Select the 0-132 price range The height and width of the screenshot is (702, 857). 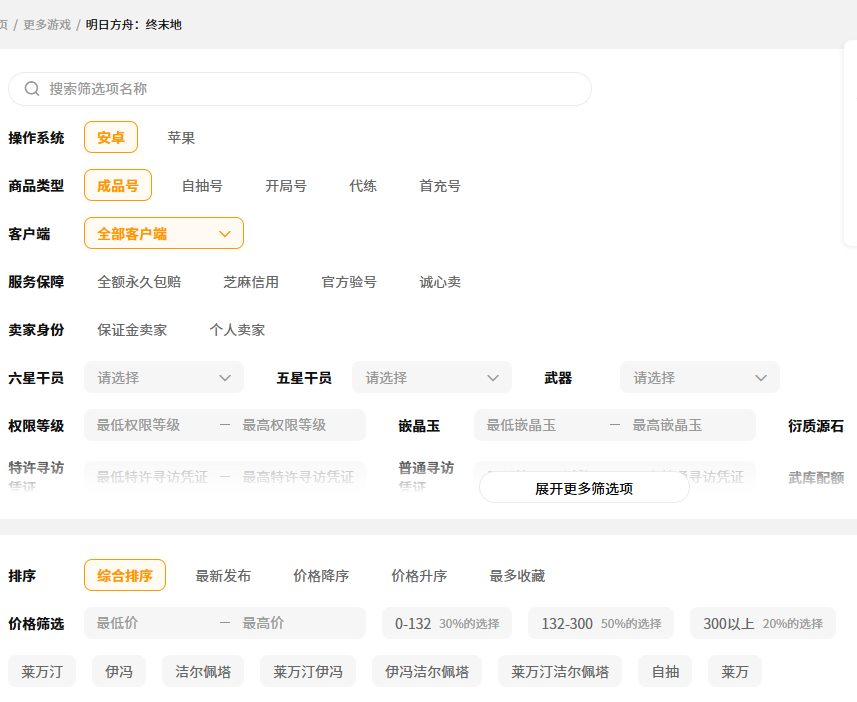point(447,624)
